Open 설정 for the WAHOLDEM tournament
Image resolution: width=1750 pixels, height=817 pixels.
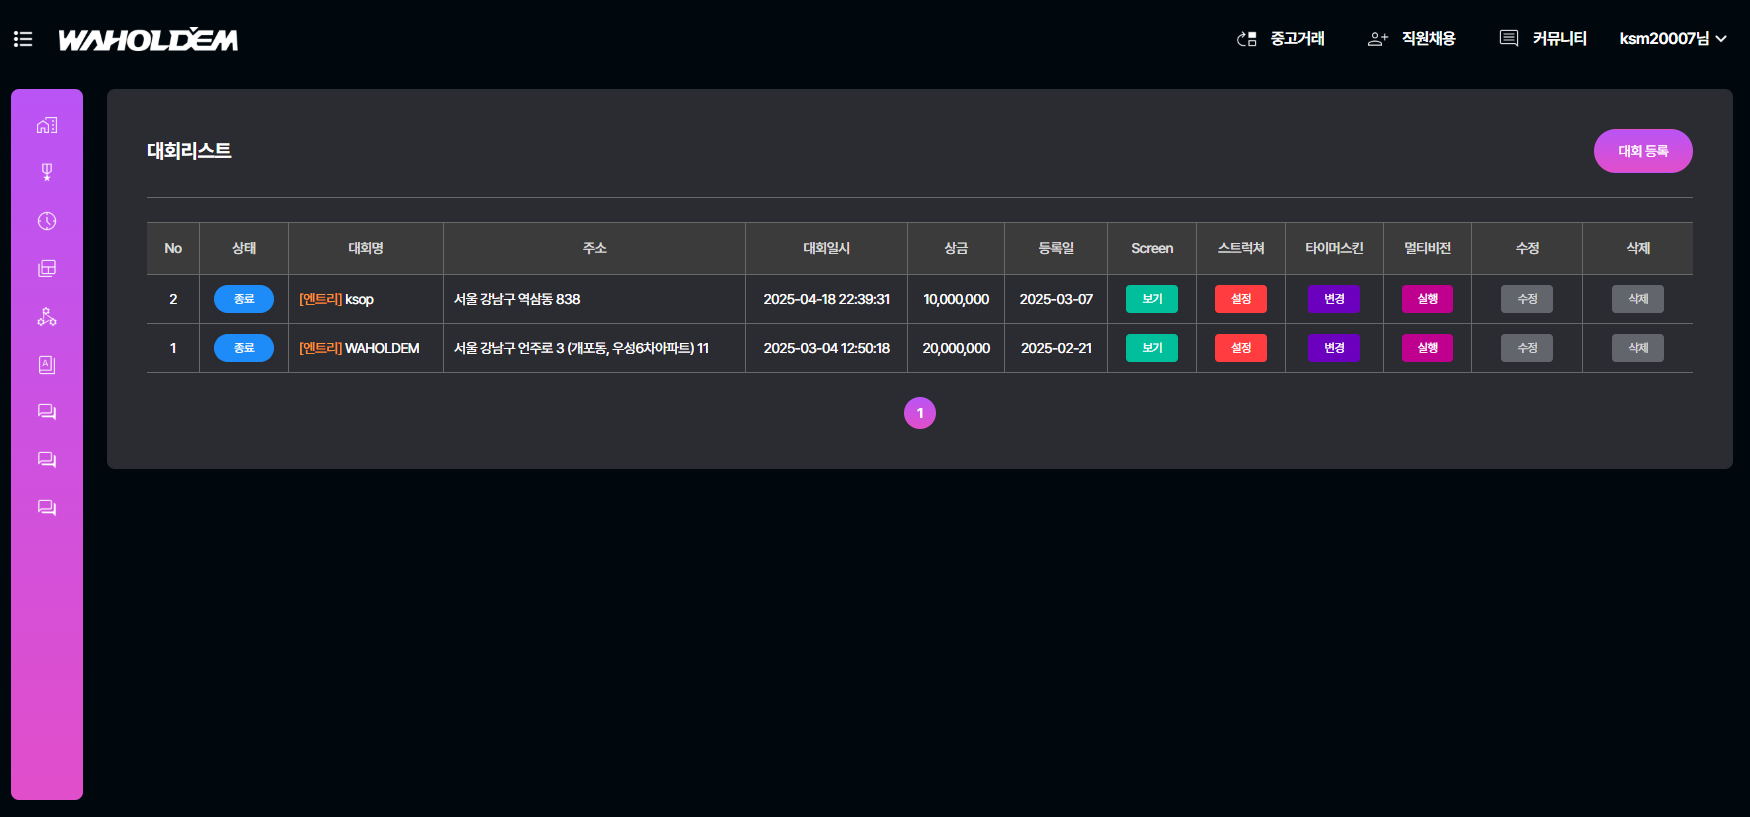pos(1240,348)
